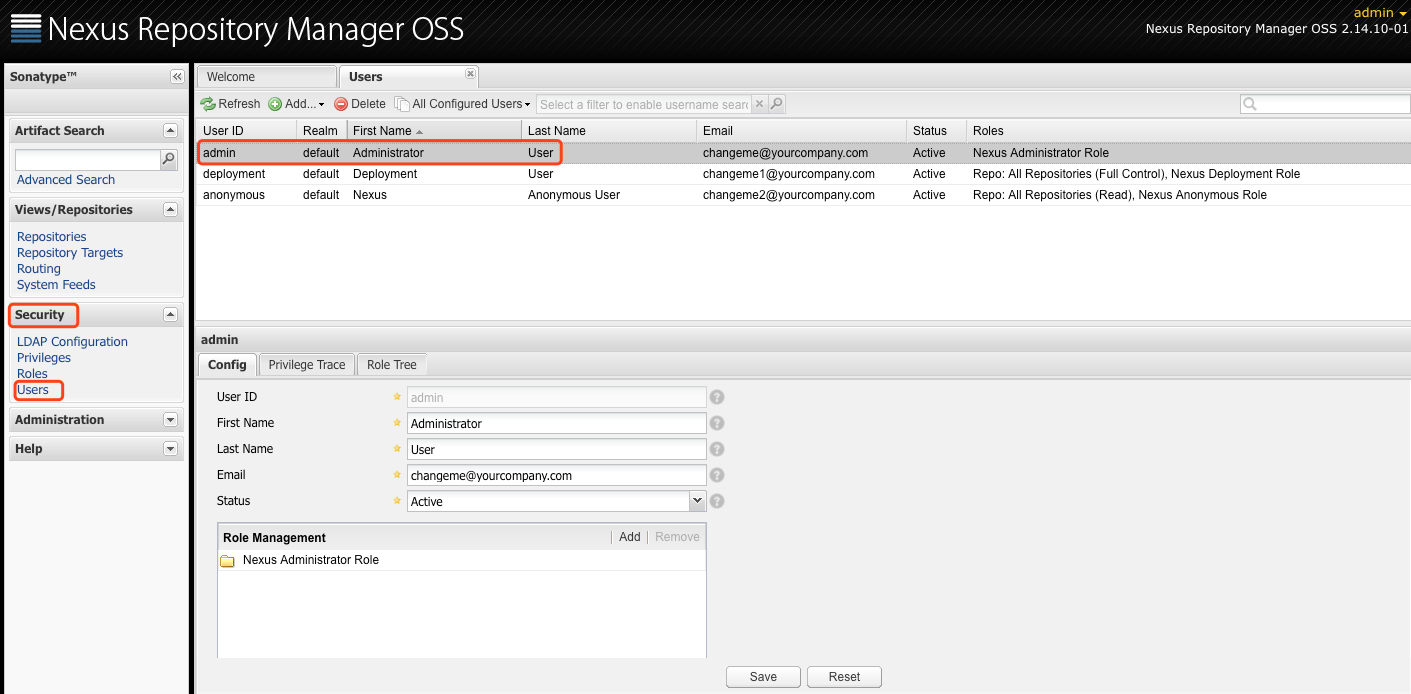Clear the username filter with X icon

tap(759, 104)
